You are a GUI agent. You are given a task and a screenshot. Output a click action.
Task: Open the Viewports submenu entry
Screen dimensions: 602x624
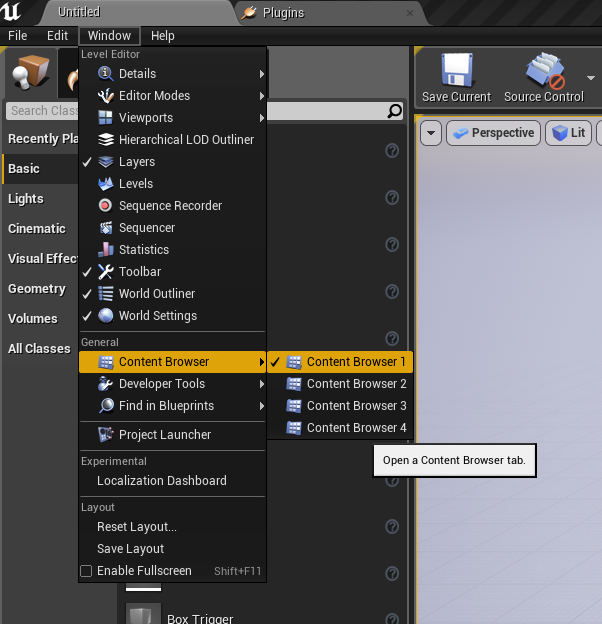coord(172,118)
